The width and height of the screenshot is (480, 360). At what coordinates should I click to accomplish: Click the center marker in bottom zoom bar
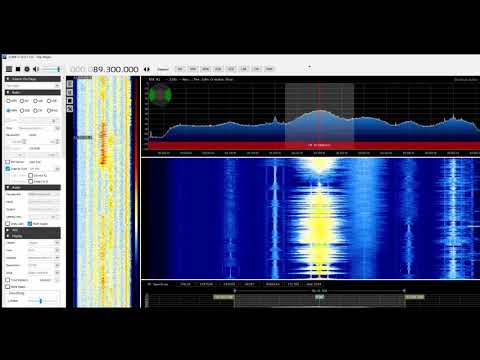click(x=319, y=297)
